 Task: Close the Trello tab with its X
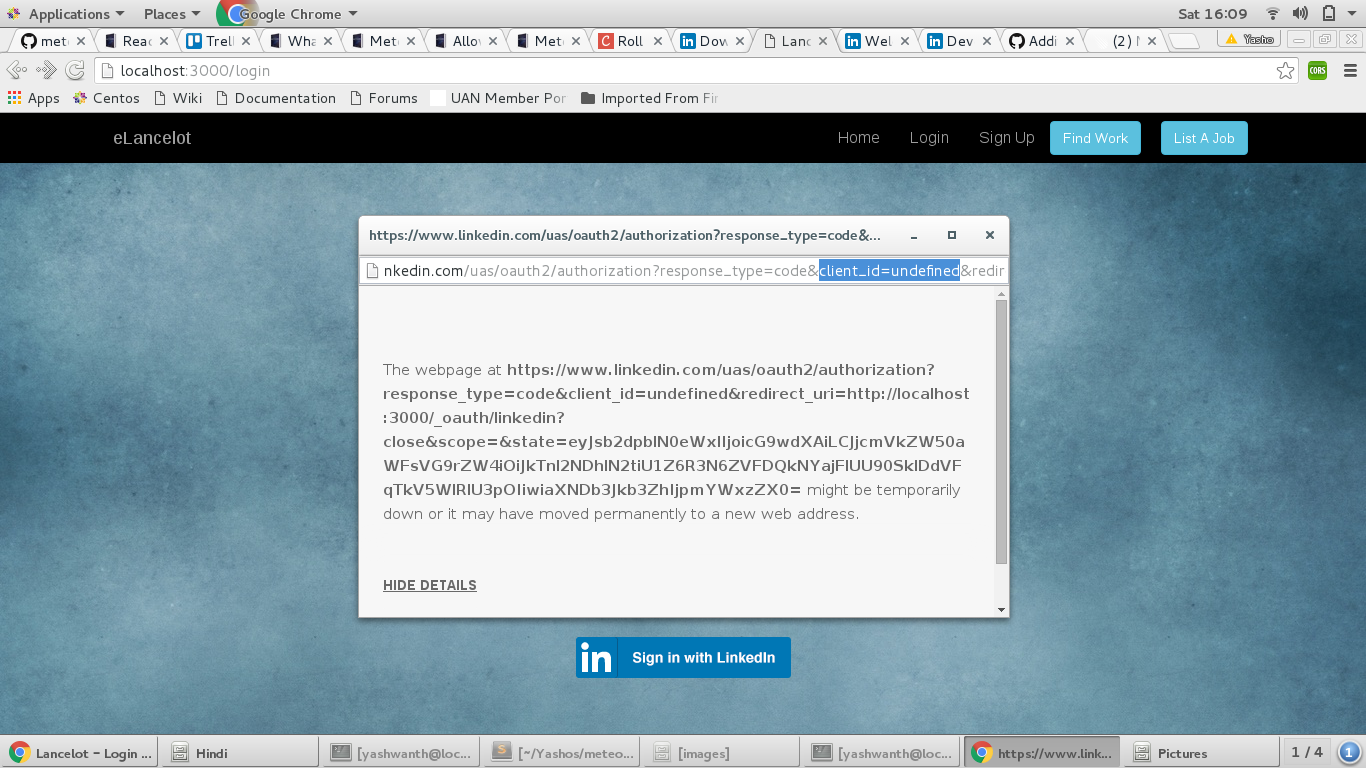point(246,41)
